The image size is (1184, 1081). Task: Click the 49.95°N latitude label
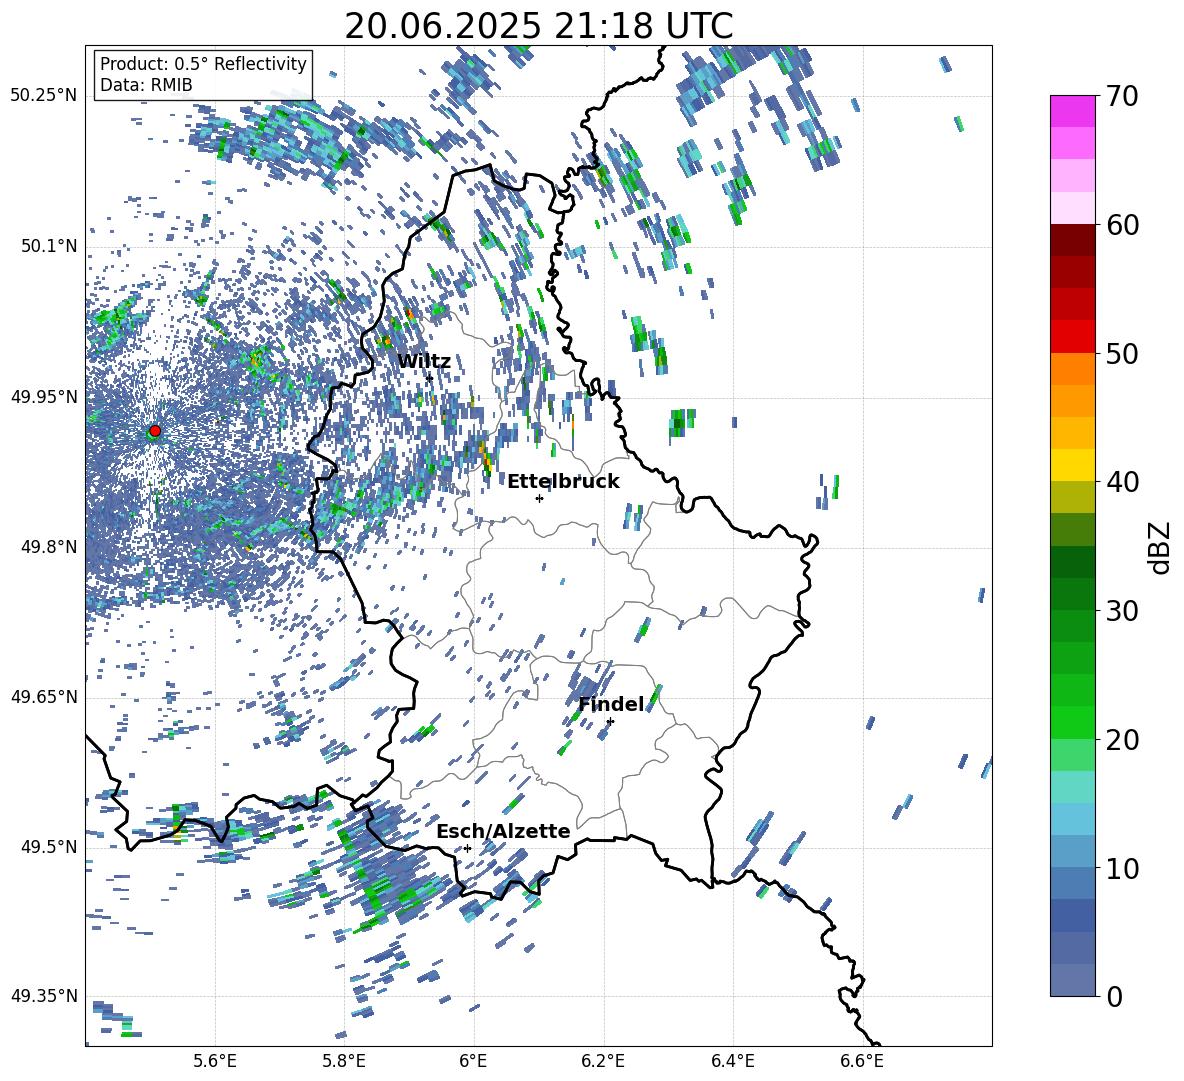pos(44,396)
